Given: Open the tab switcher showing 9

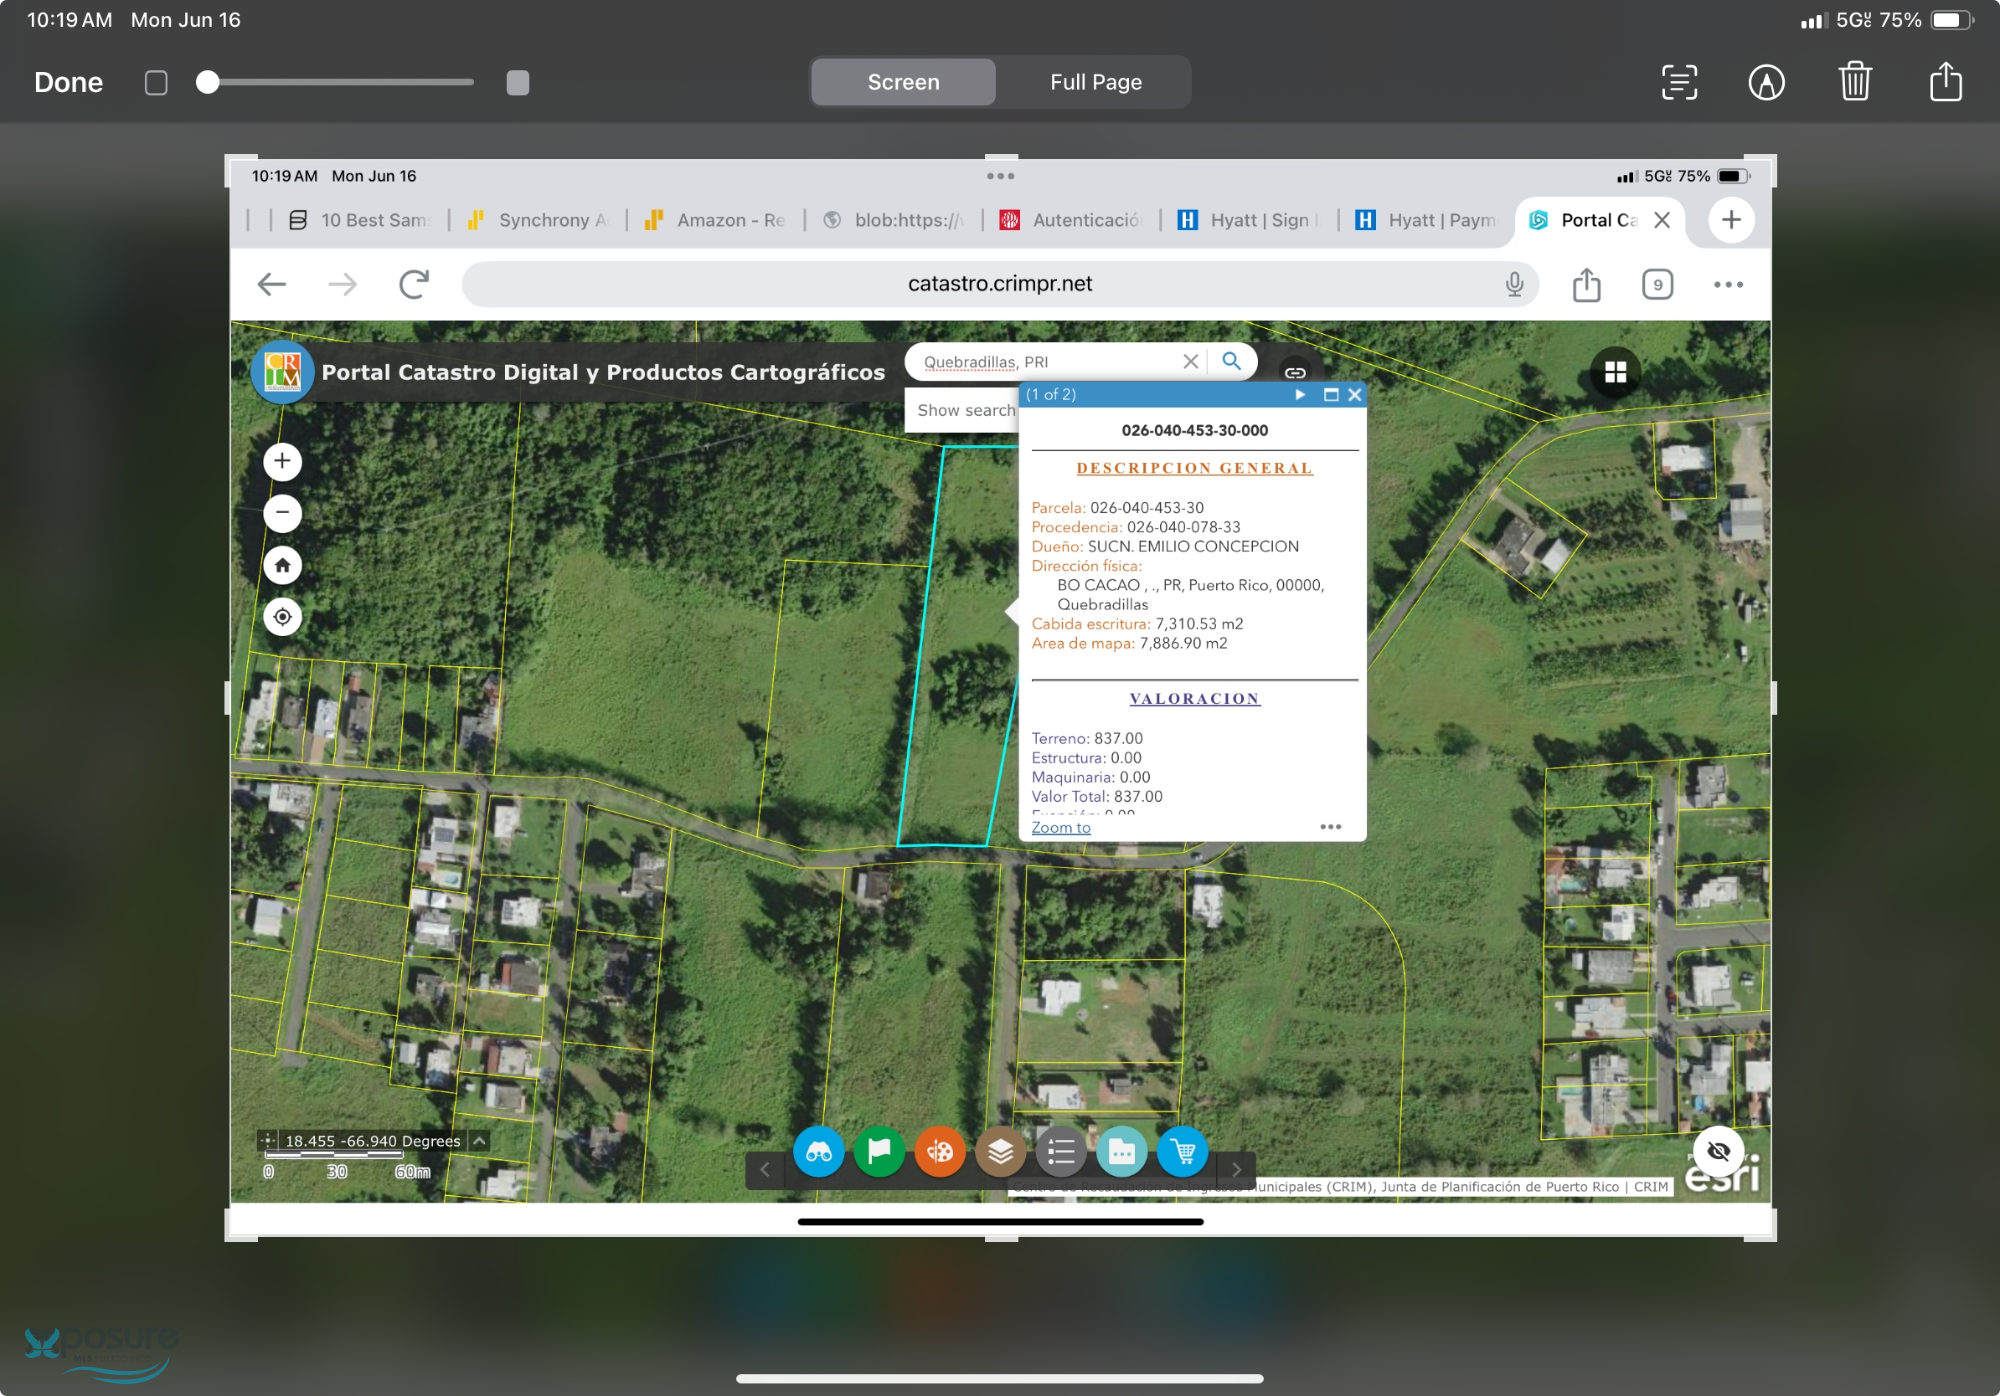Looking at the screenshot, I should pyautogui.click(x=1657, y=284).
